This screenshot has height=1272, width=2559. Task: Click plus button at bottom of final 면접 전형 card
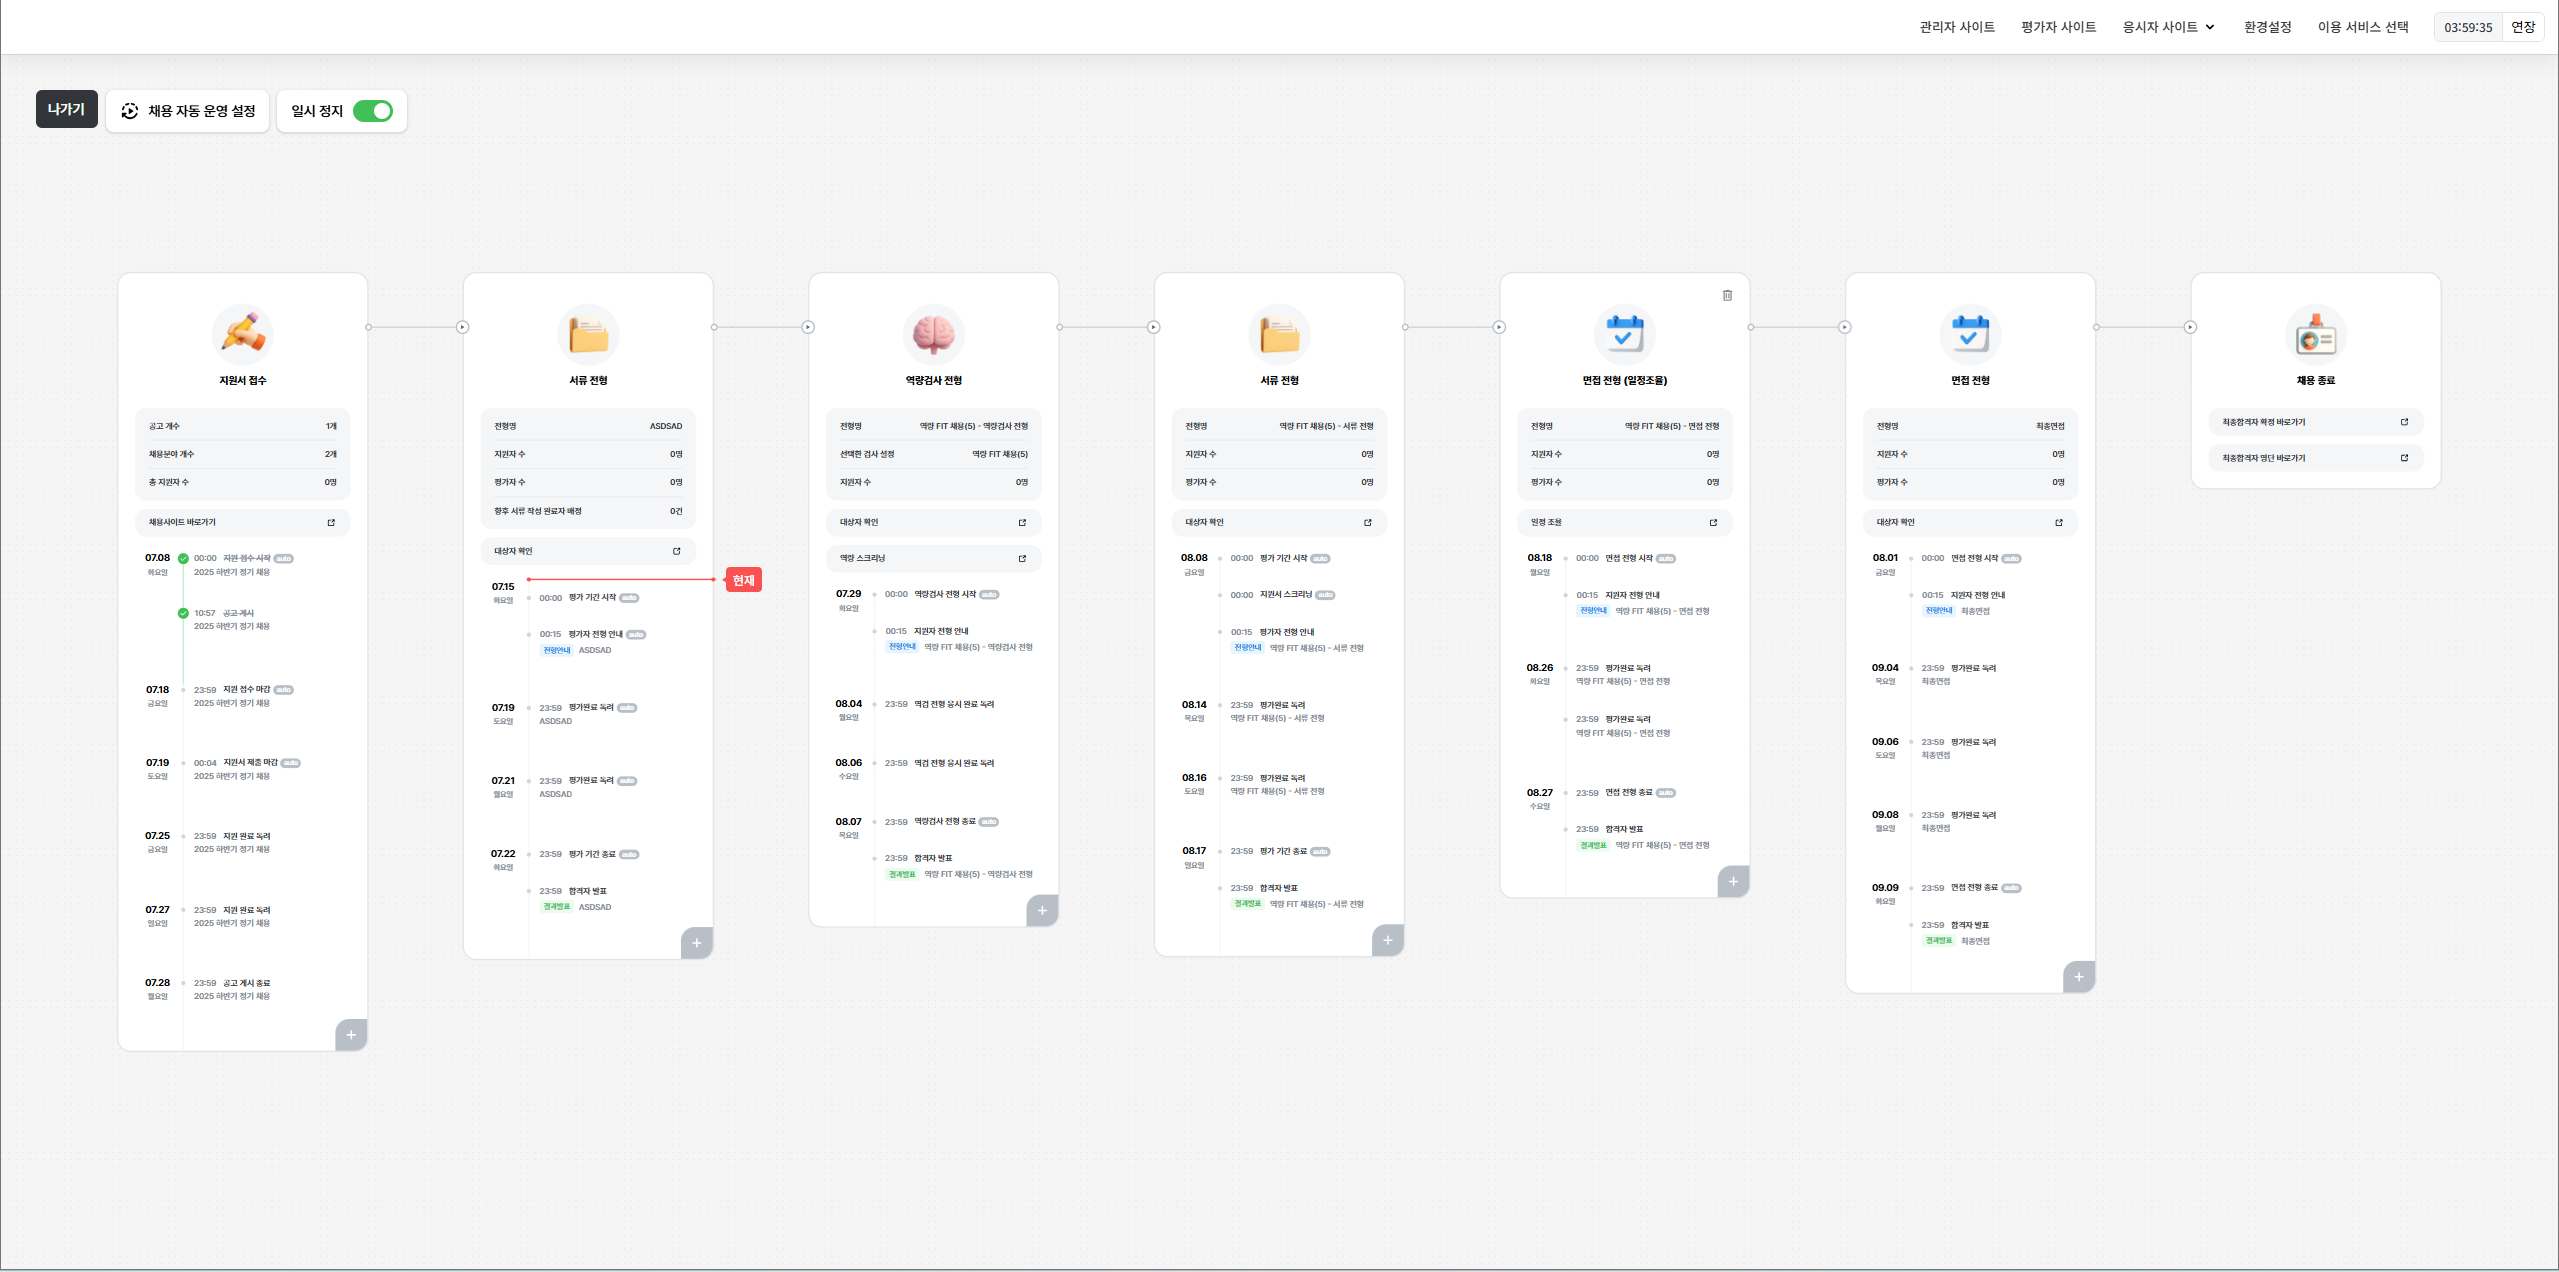coord(2079,977)
